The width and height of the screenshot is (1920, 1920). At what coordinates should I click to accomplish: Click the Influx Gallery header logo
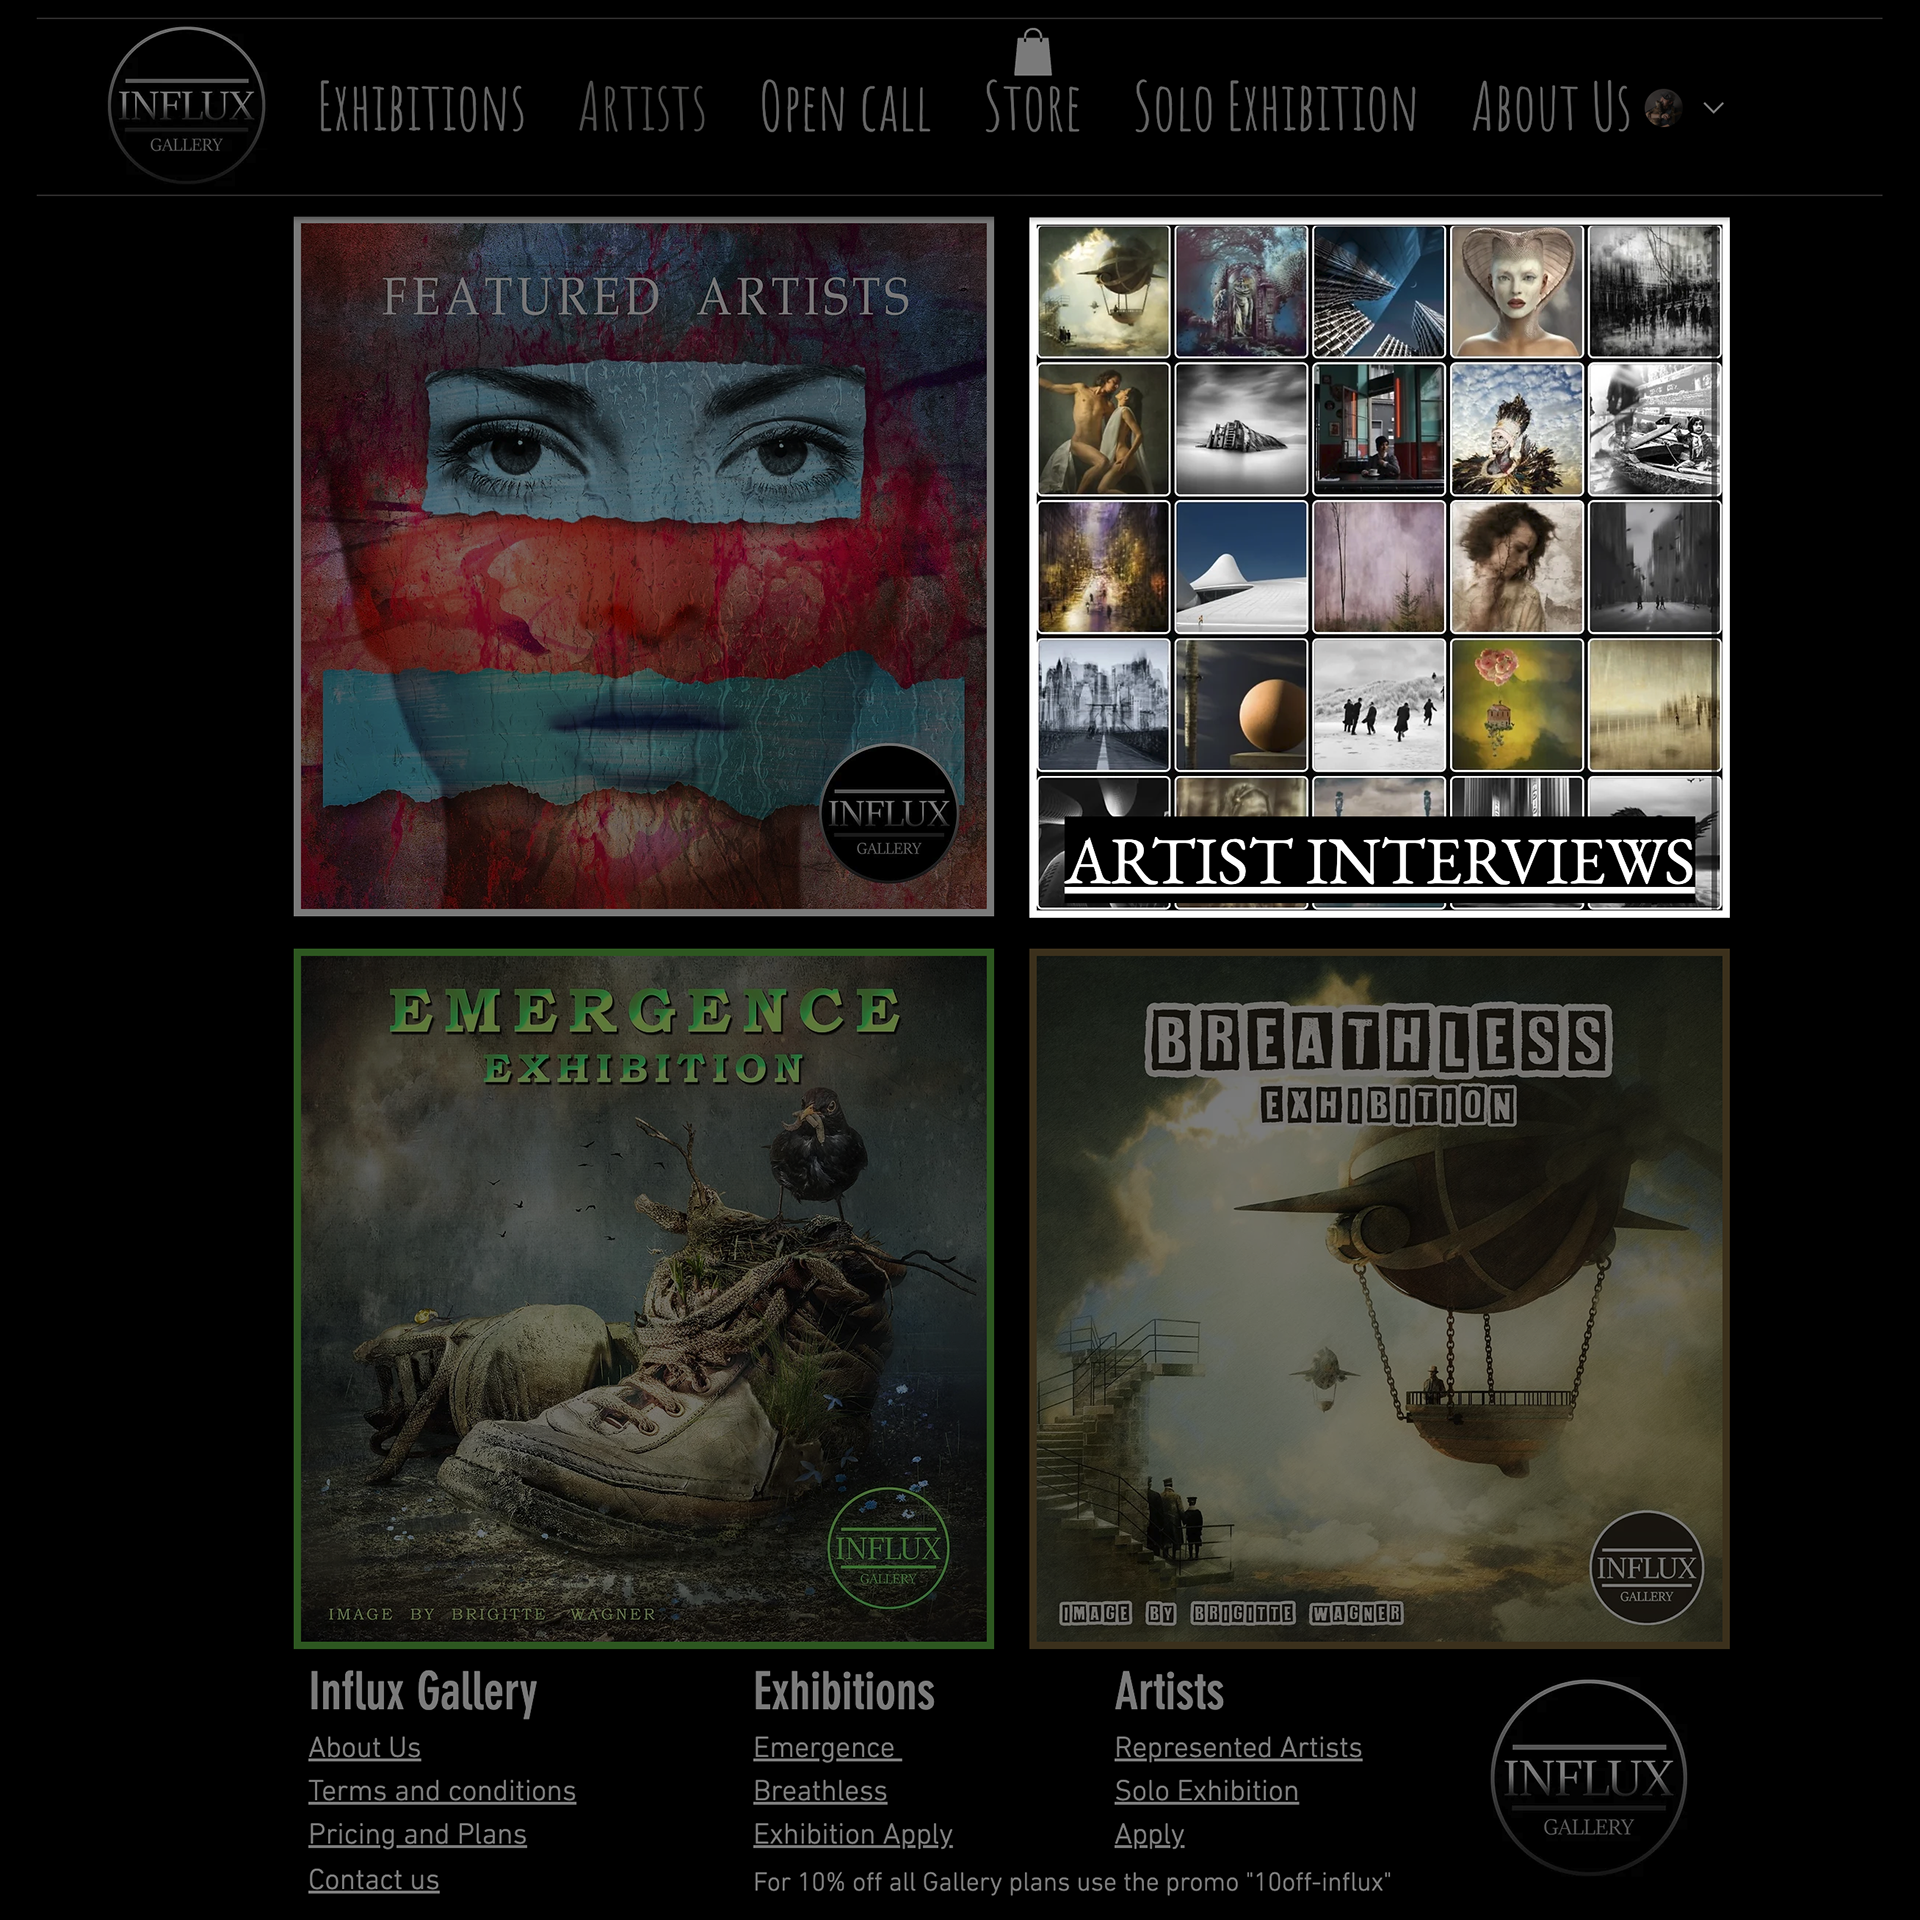pyautogui.click(x=186, y=106)
